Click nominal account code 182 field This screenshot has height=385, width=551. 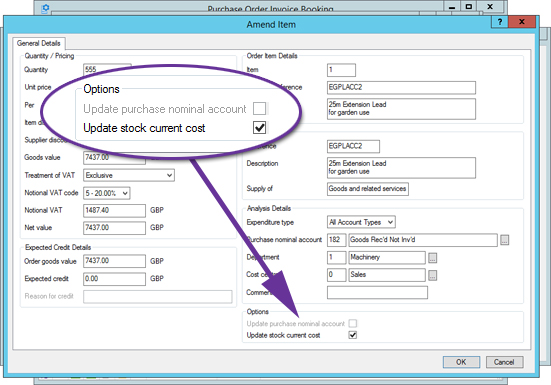coord(336,240)
